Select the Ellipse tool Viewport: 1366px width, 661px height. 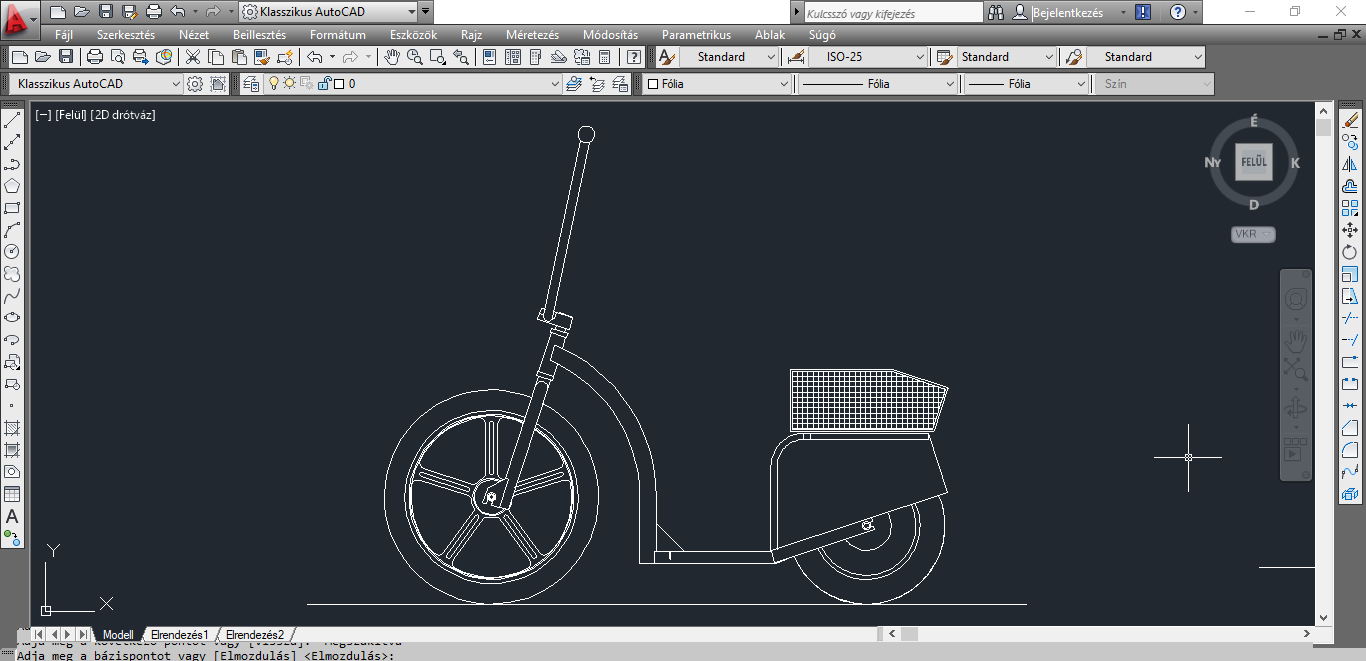click(x=12, y=318)
